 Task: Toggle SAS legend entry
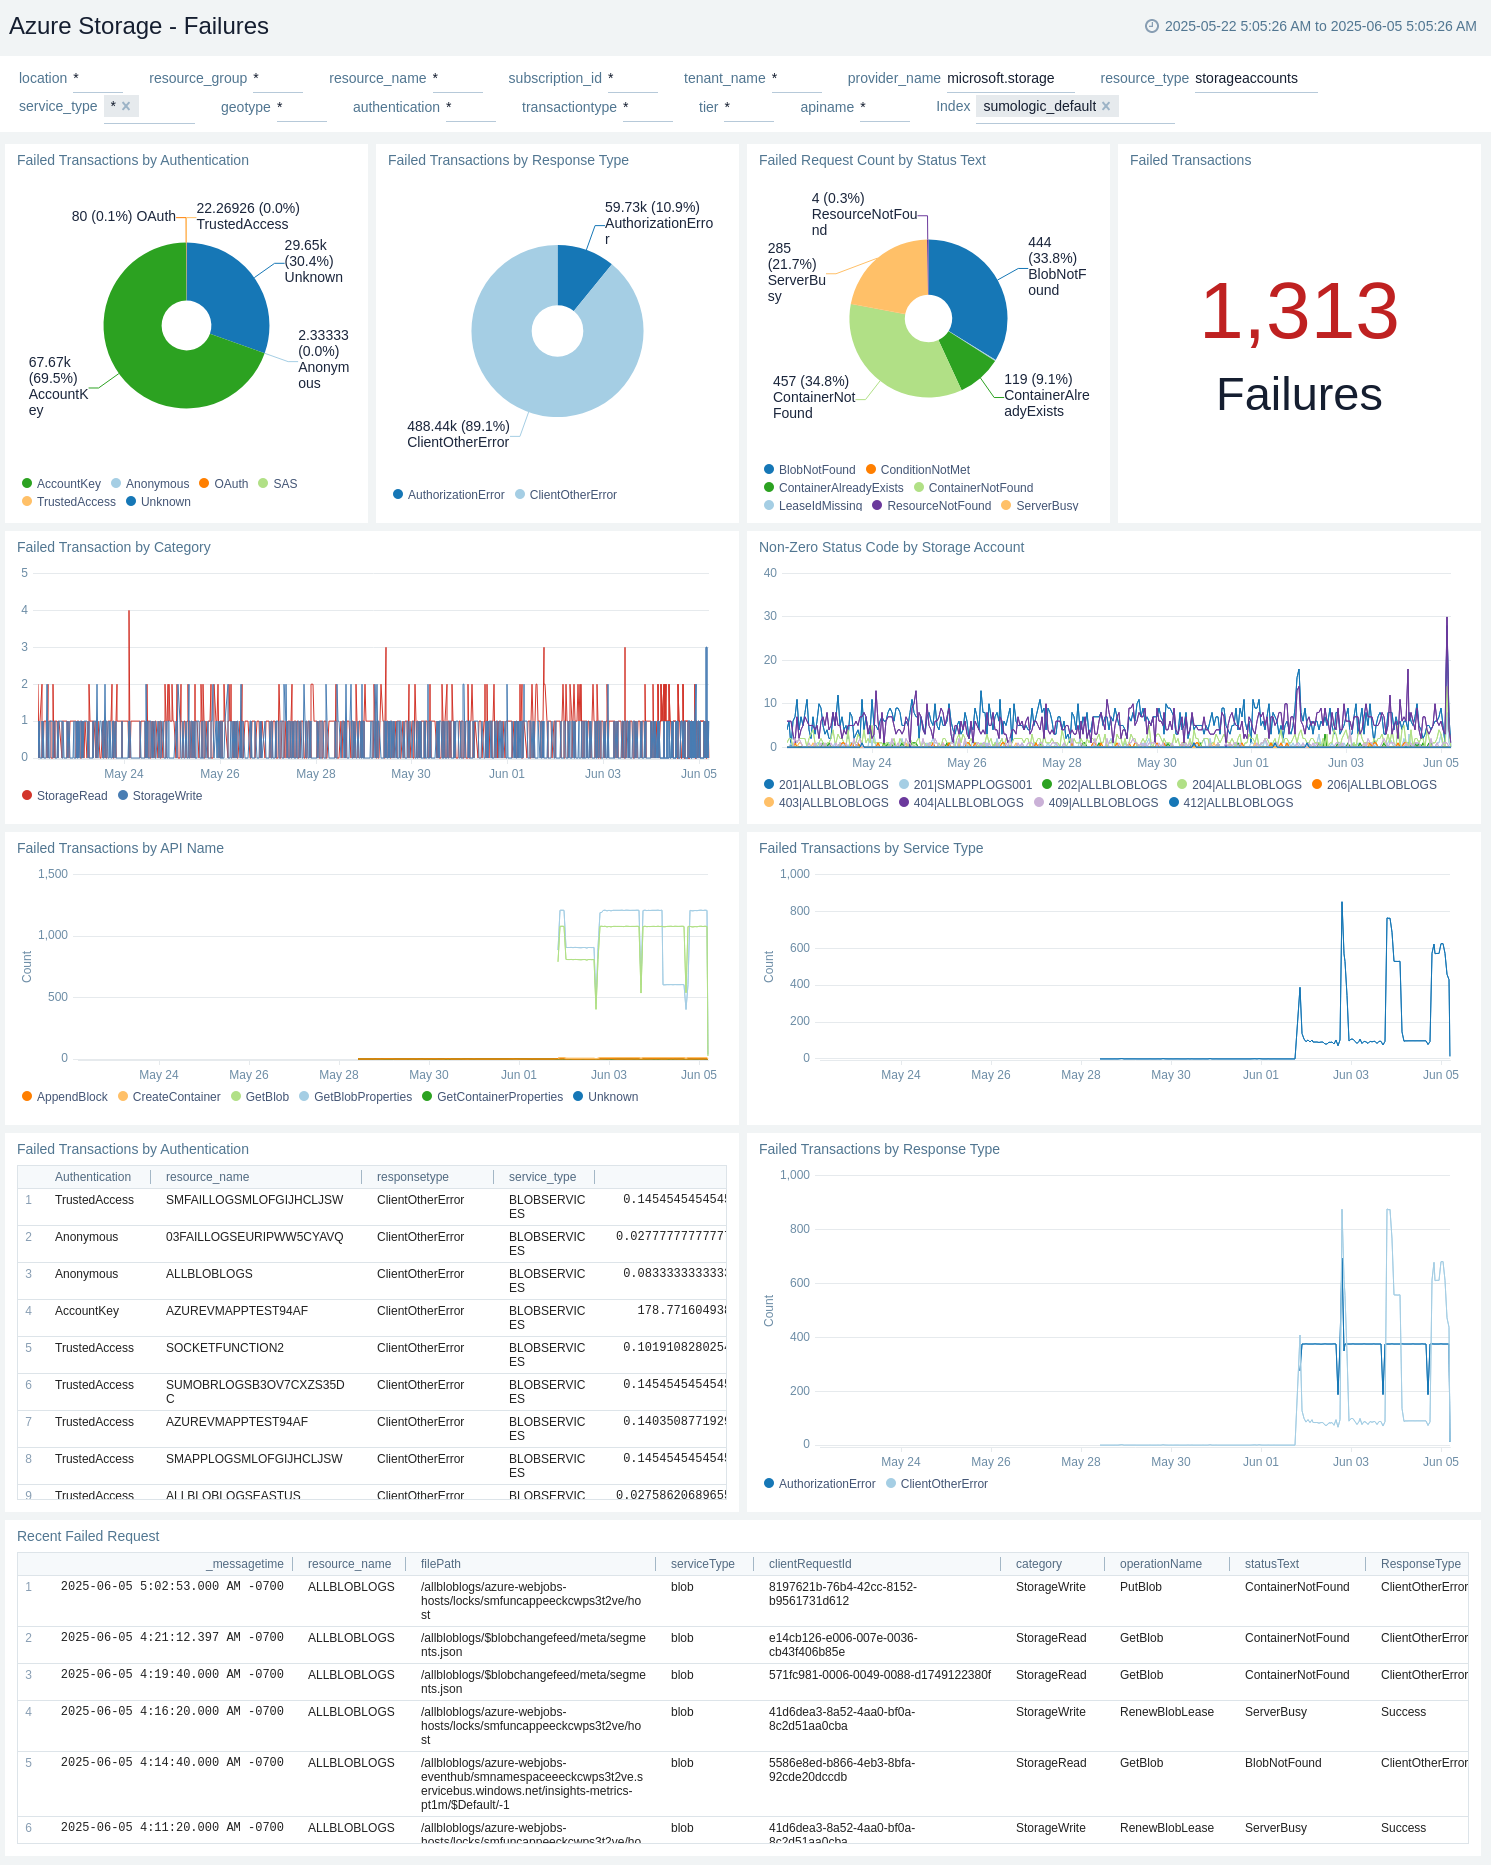pyautogui.click(x=278, y=484)
